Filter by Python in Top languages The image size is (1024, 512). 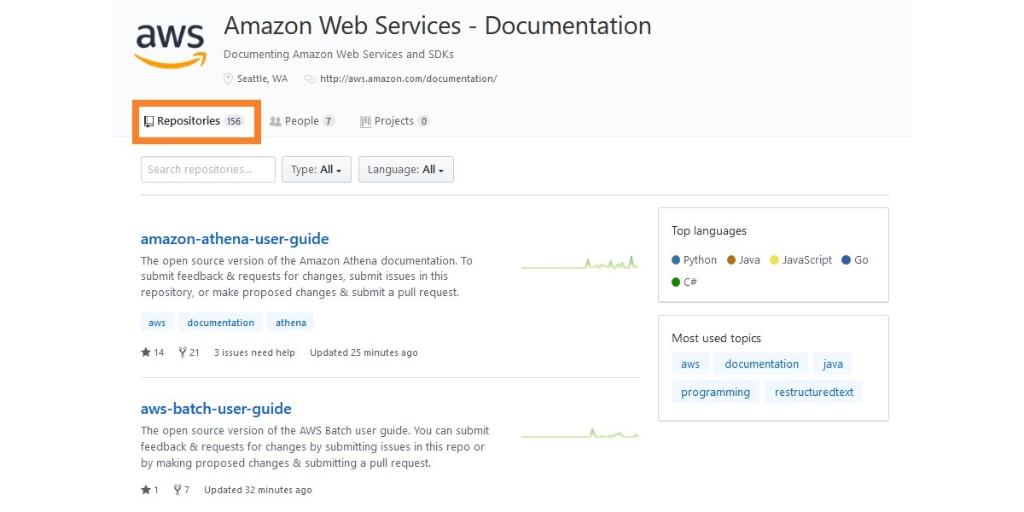click(694, 260)
